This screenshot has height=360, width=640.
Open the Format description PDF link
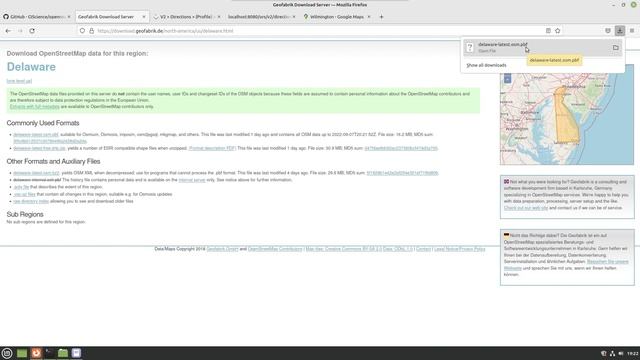point(212,148)
